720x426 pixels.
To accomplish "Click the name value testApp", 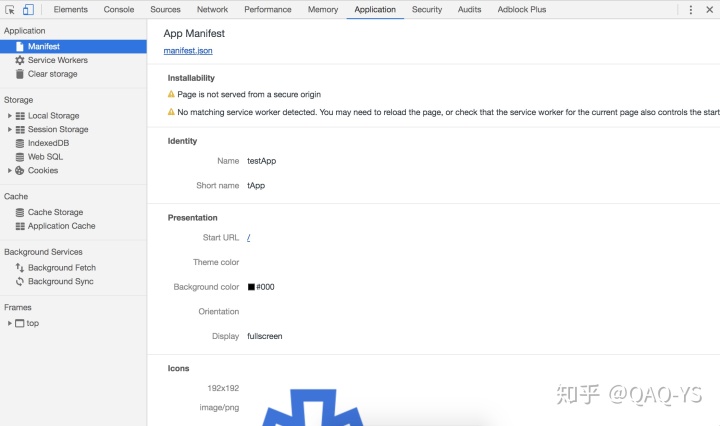I will click(262, 161).
